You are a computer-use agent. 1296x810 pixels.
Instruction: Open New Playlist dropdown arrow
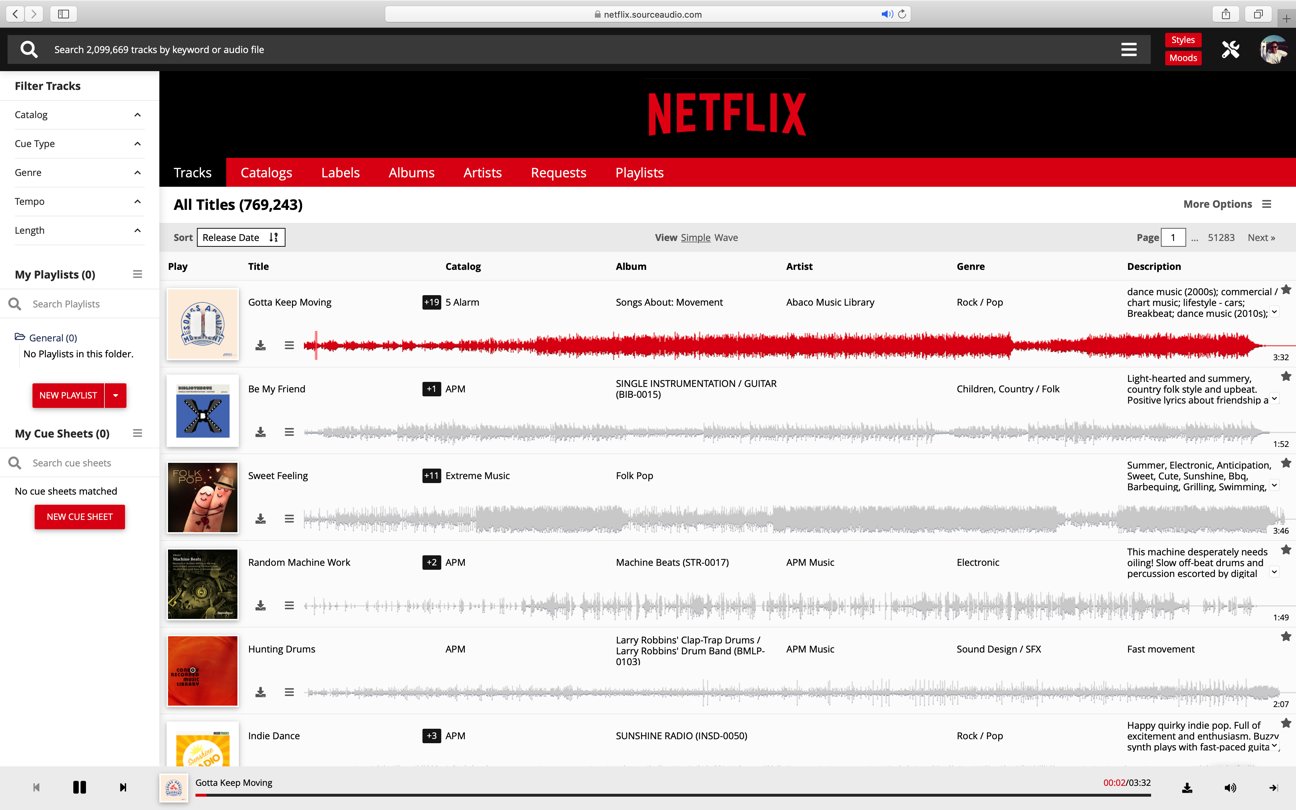(x=116, y=395)
